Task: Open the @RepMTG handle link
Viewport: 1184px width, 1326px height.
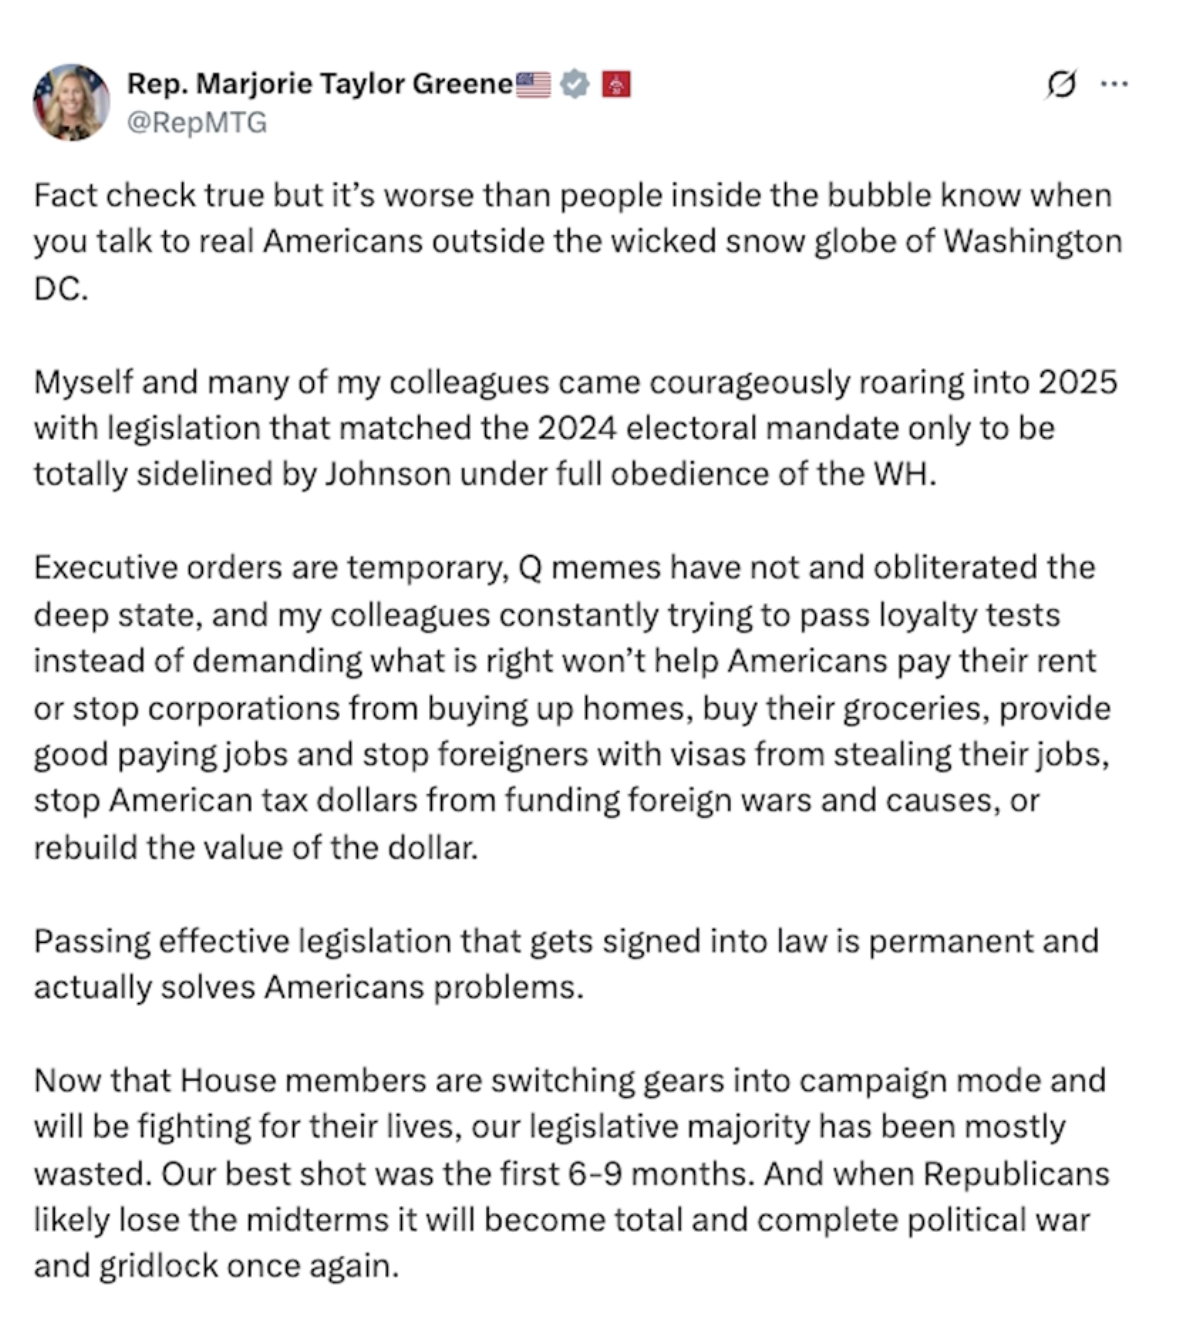Action: (x=196, y=122)
